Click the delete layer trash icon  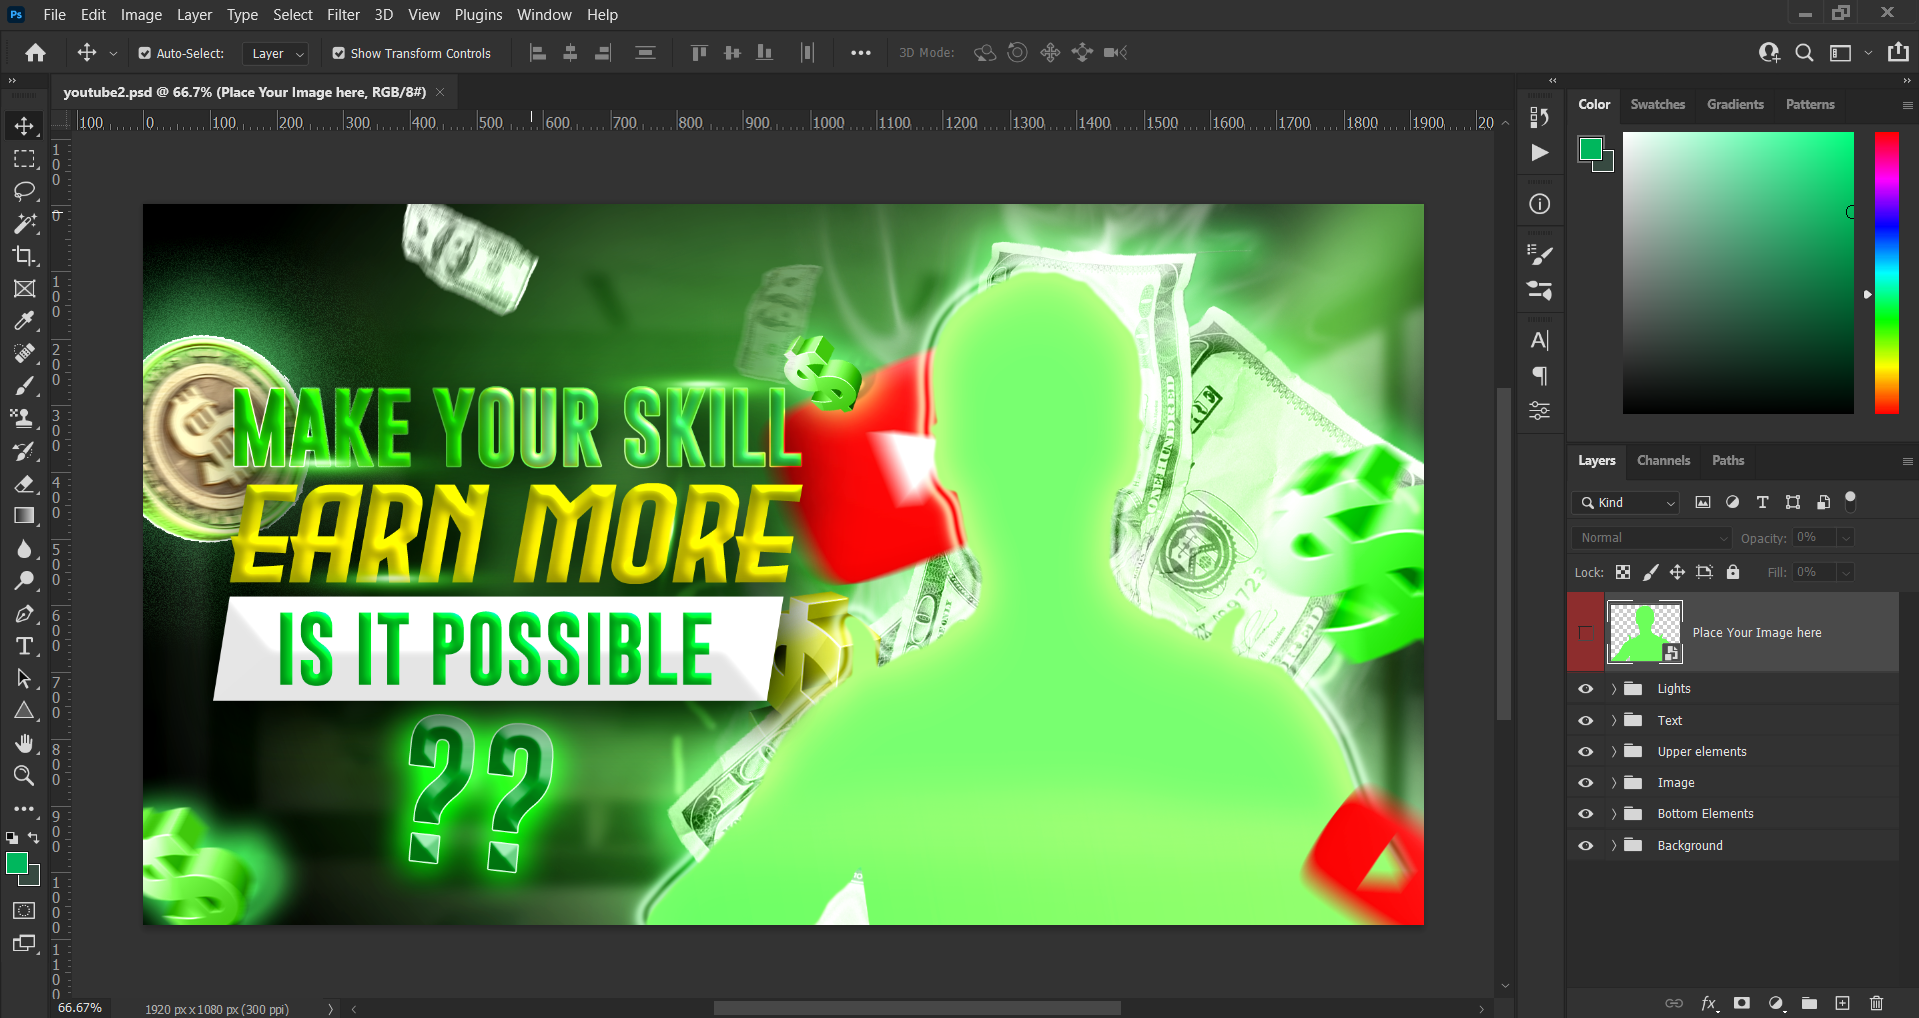[1876, 1003]
